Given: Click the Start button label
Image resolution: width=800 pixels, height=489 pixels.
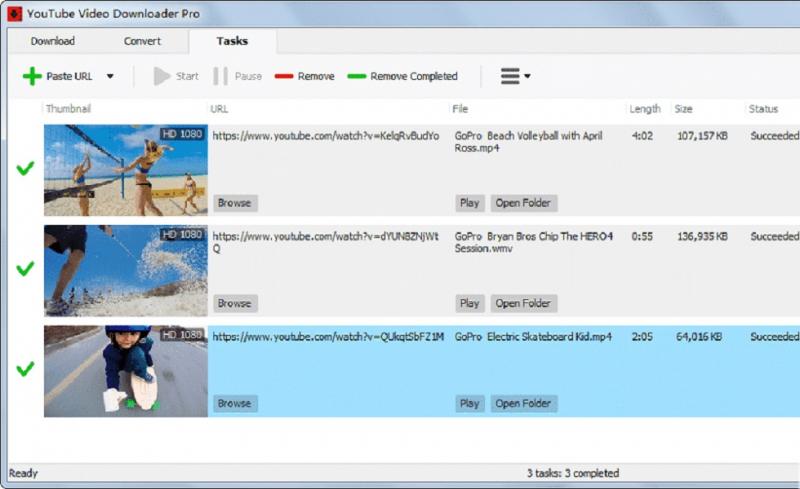Looking at the screenshot, I should [187, 77].
